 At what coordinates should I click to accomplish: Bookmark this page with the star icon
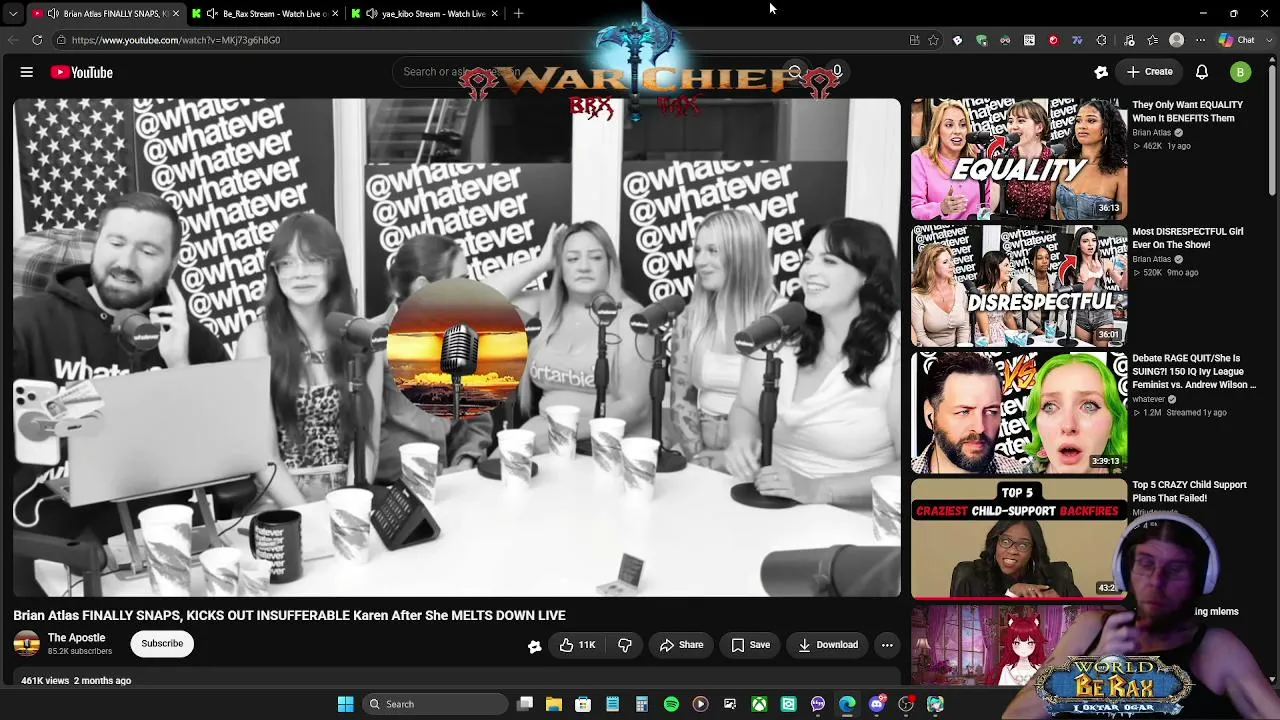click(x=933, y=40)
